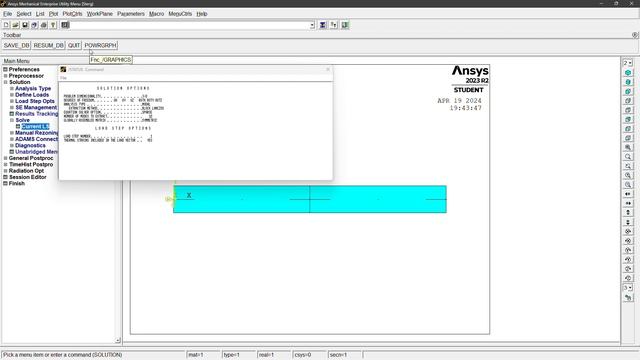
Task: Click Unabridged Menu item
Action: pyautogui.click(x=36, y=152)
